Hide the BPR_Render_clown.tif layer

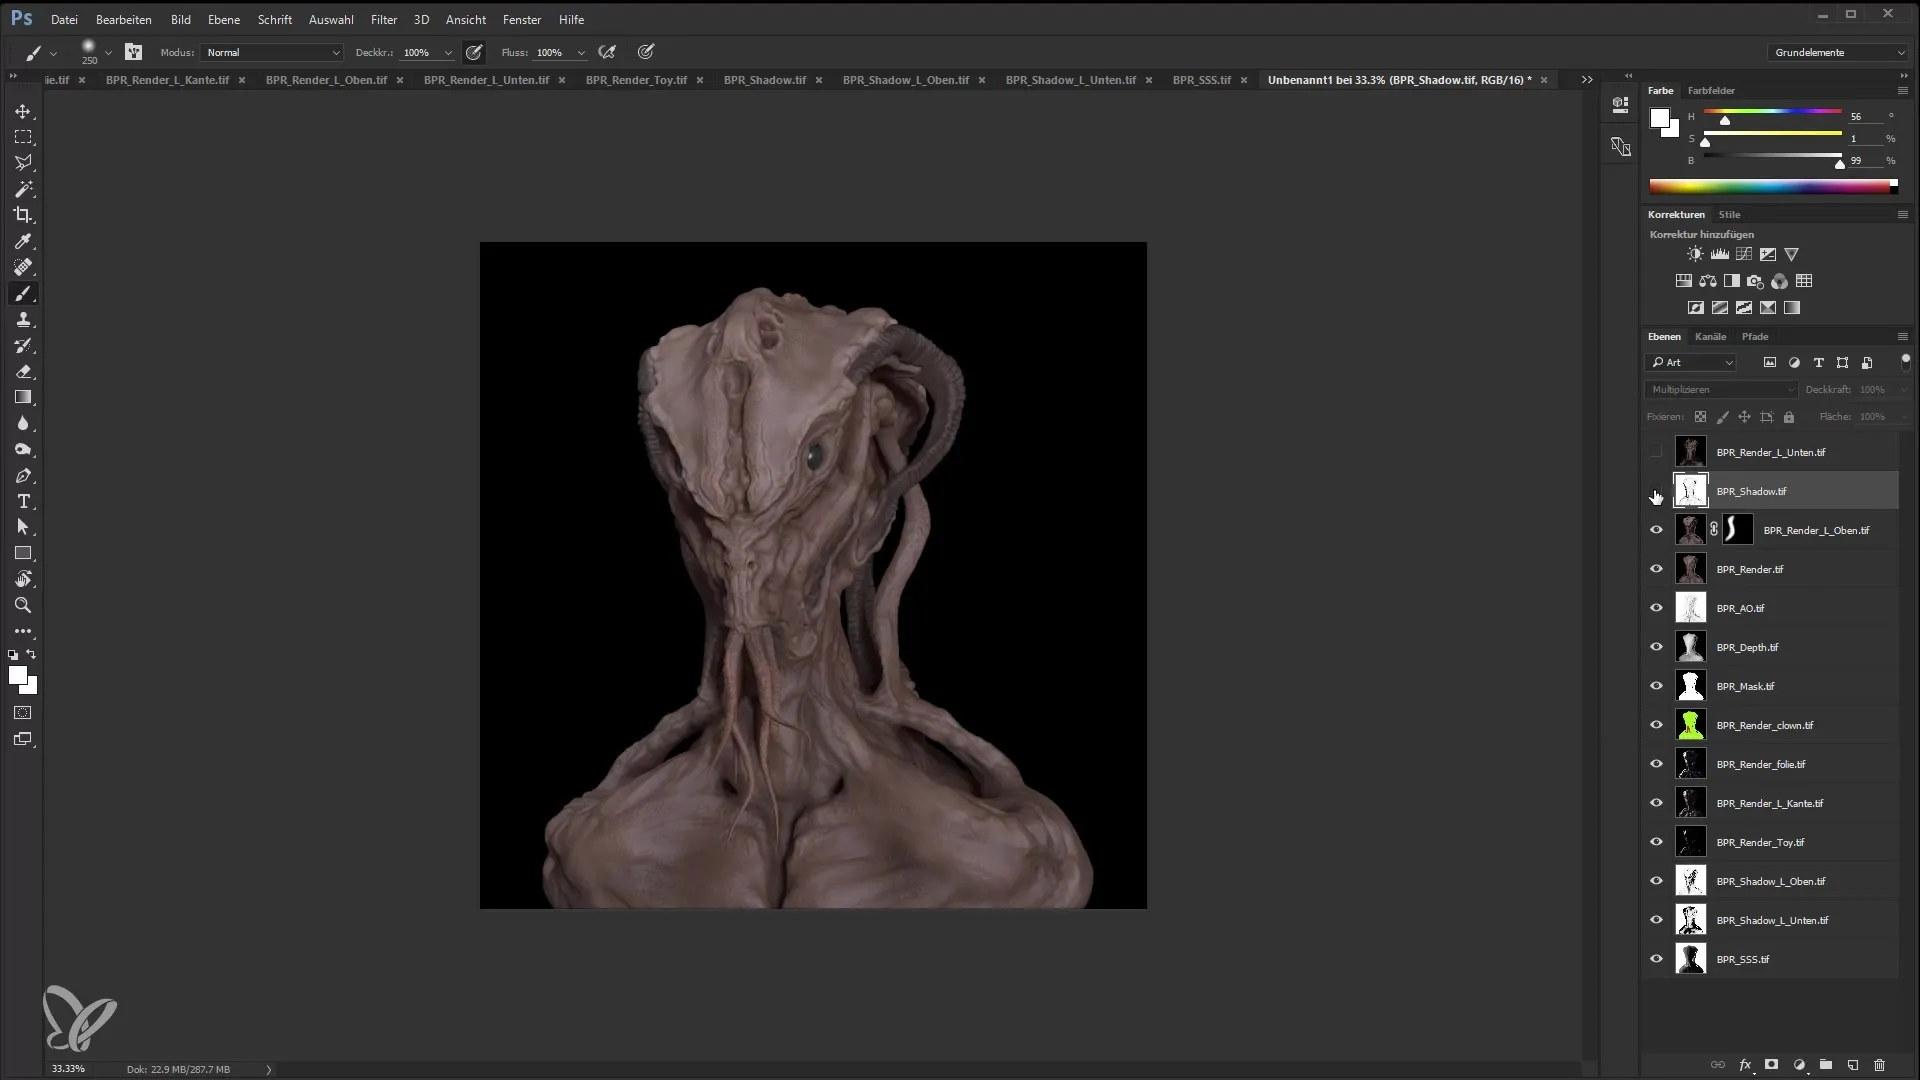1656,725
